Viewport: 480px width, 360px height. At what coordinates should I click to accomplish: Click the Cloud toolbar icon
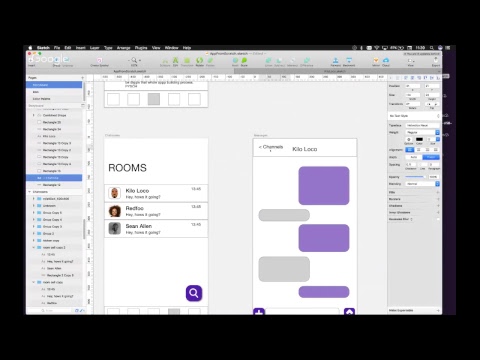(386, 60)
